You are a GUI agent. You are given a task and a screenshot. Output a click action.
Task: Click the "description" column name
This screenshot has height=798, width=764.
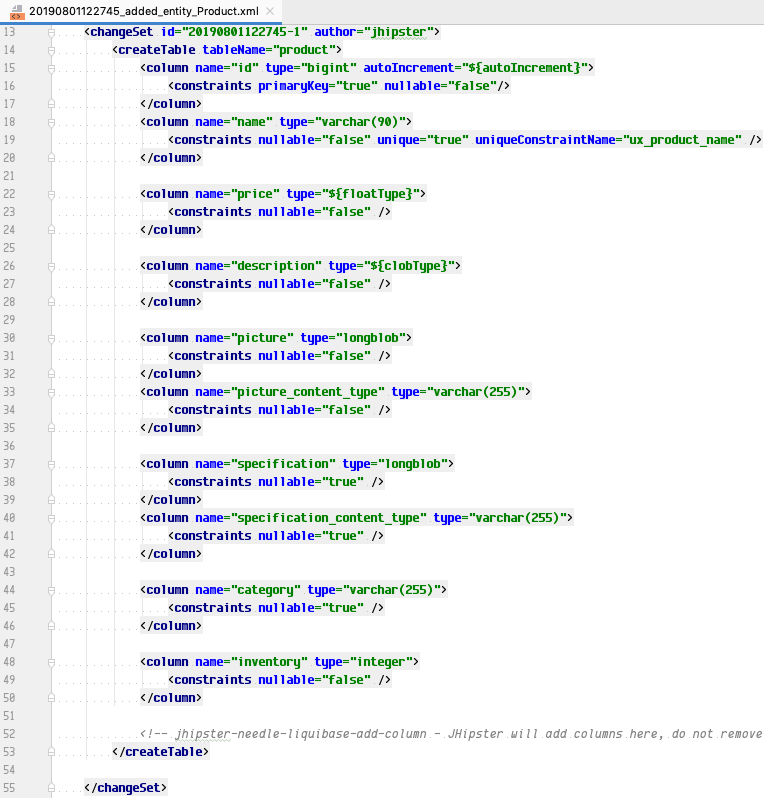click(276, 266)
